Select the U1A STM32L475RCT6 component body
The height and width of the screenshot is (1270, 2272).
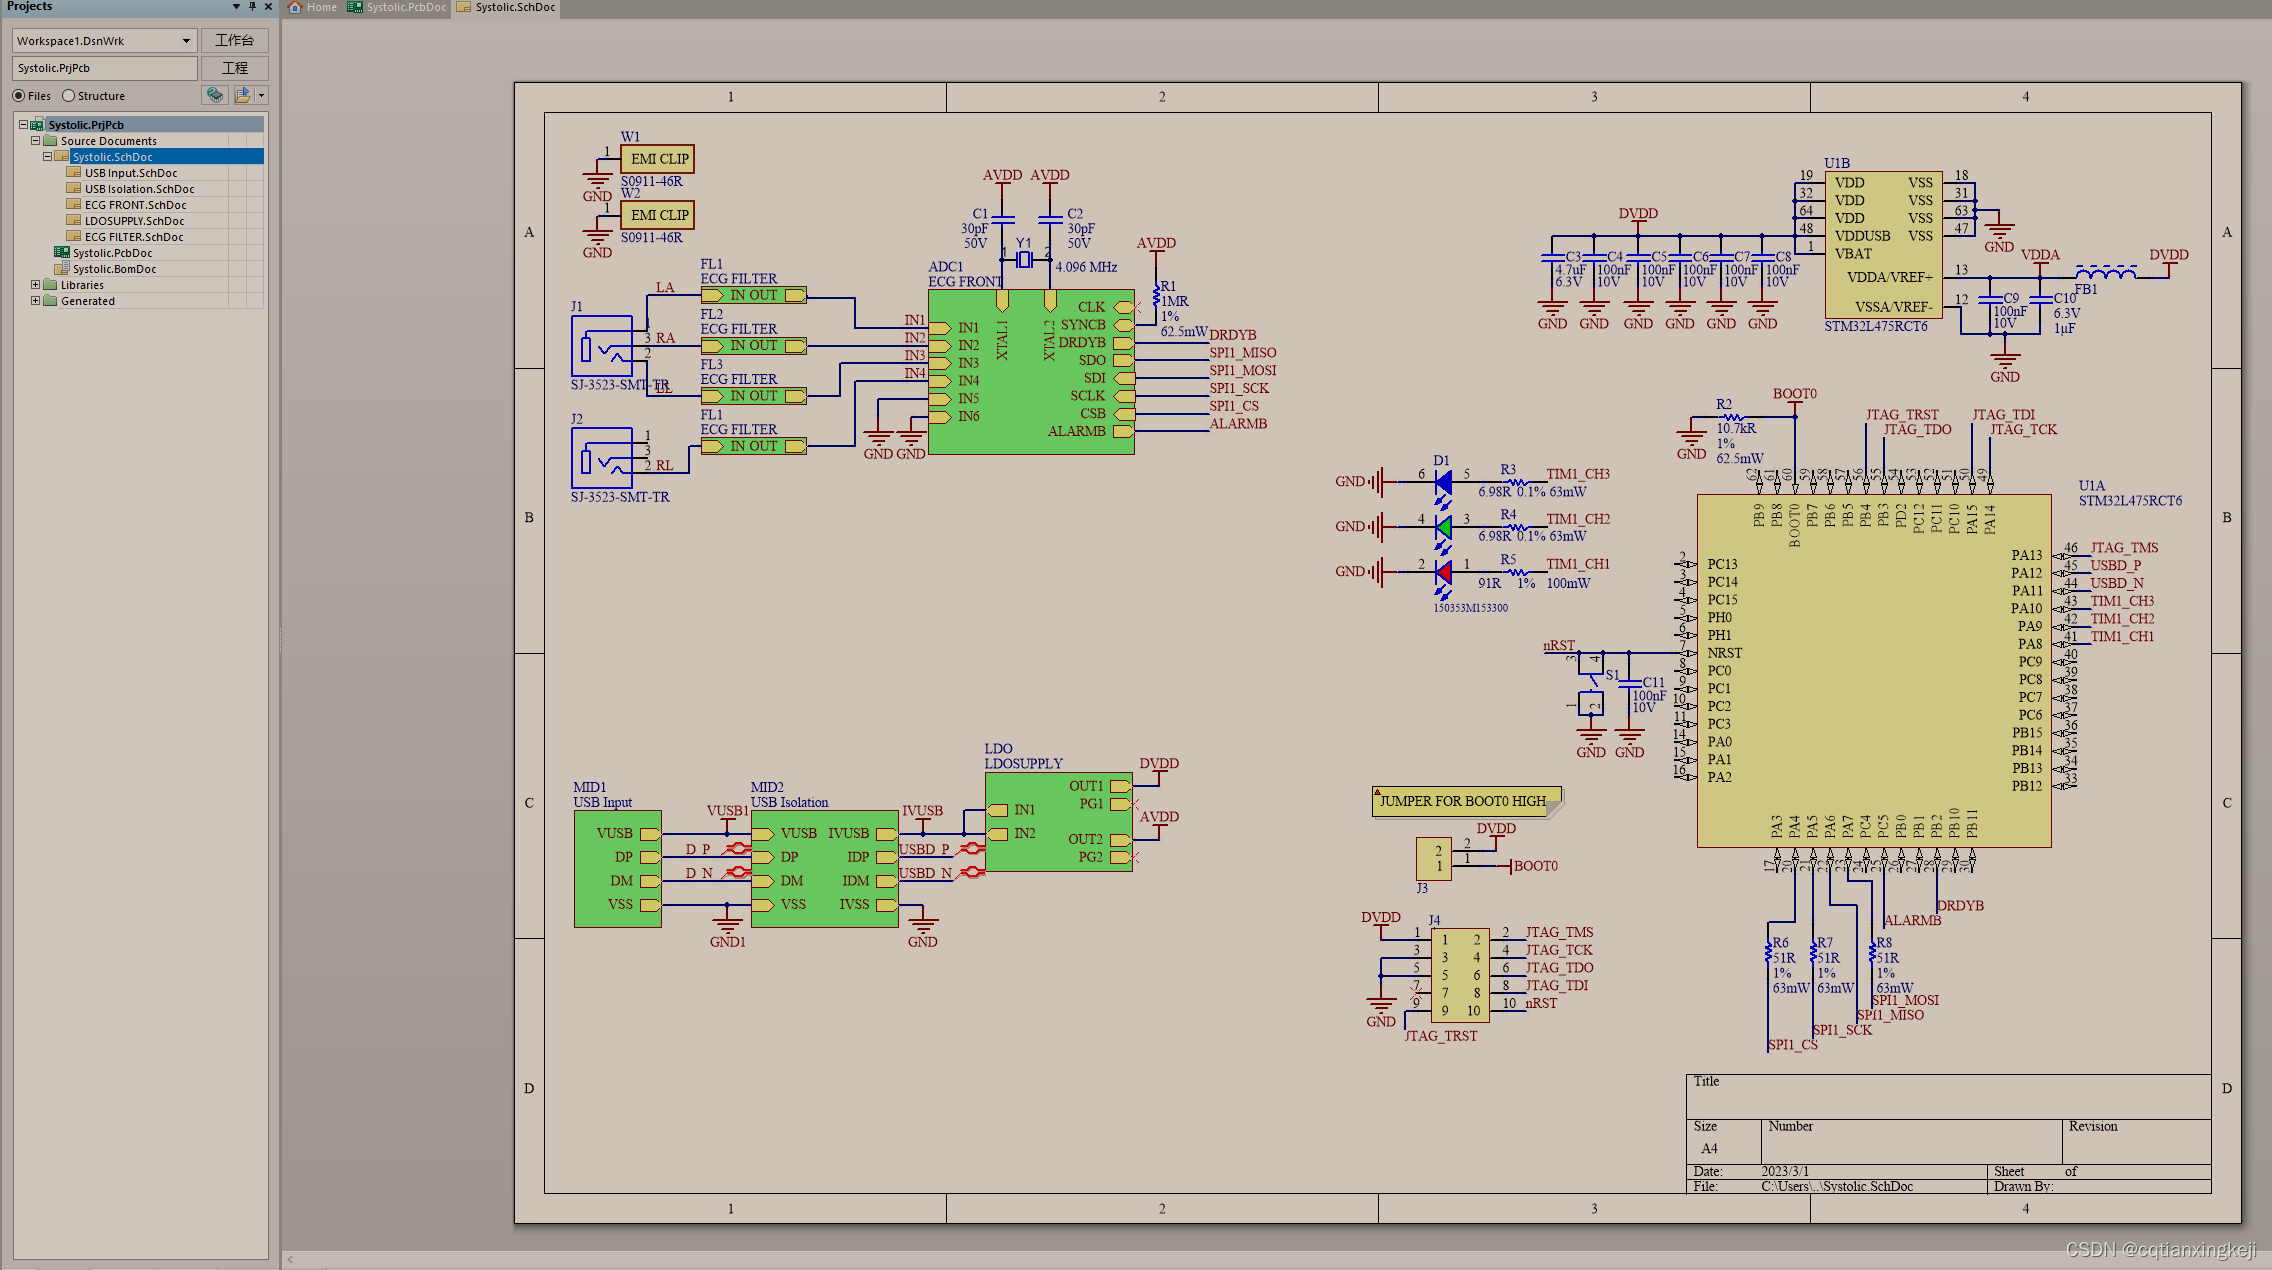(1873, 670)
